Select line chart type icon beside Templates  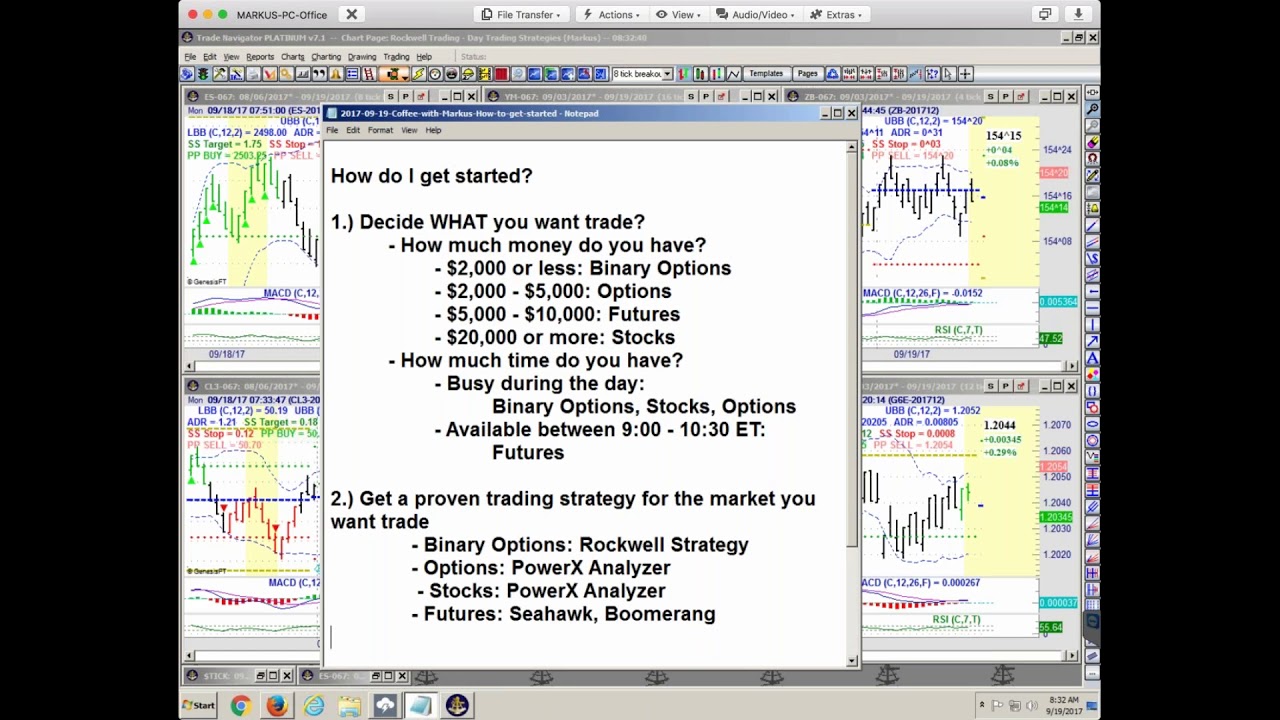(x=733, y=74)
